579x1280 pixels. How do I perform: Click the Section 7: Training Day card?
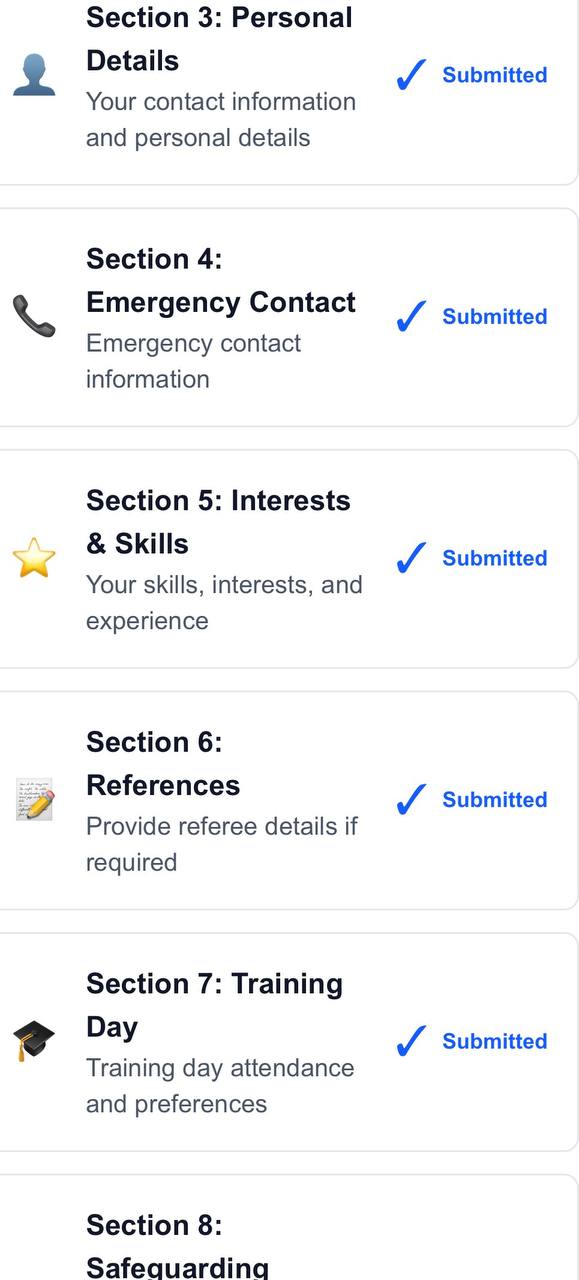click(215, 1005)
